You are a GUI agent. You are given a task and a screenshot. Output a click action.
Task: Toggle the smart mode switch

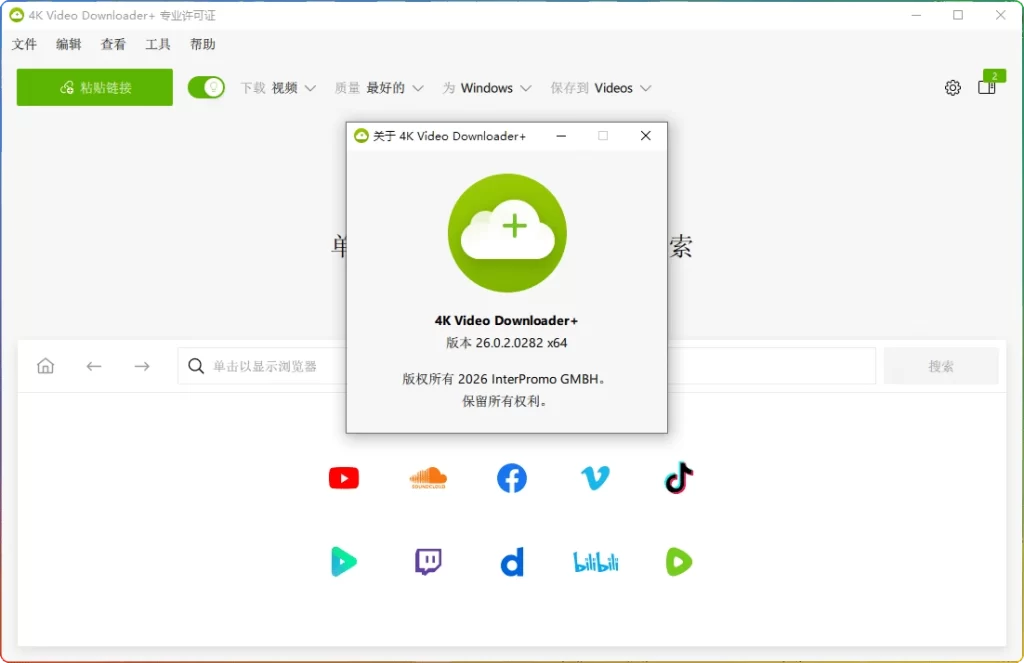[x=206, y=87]
